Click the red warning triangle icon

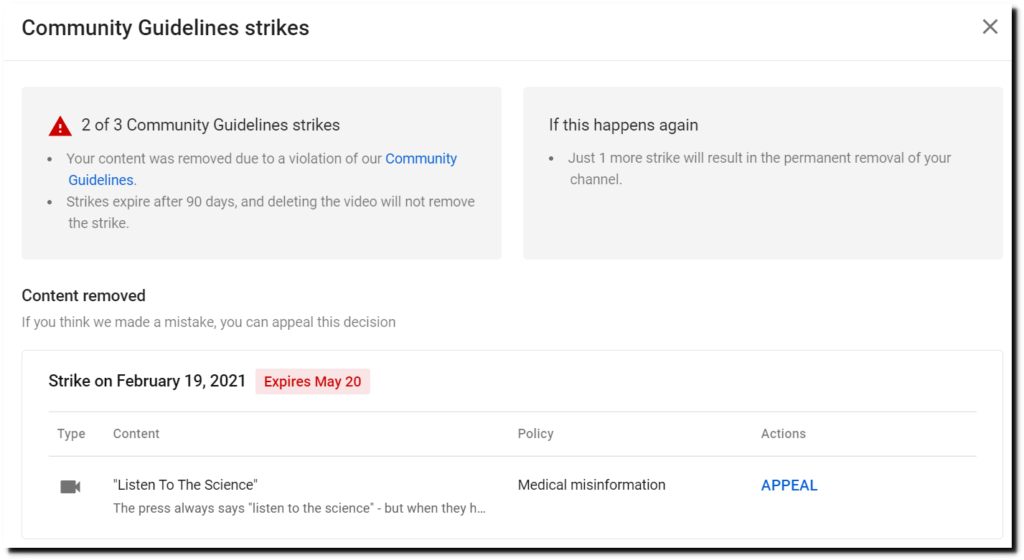coord(60,125)
